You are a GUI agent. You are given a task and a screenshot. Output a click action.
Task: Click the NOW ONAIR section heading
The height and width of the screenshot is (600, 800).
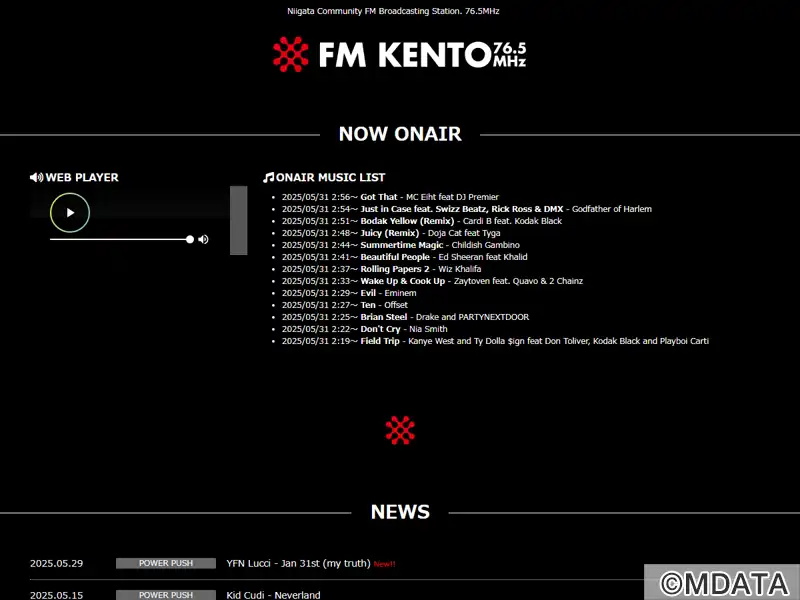tap(400, 134)
